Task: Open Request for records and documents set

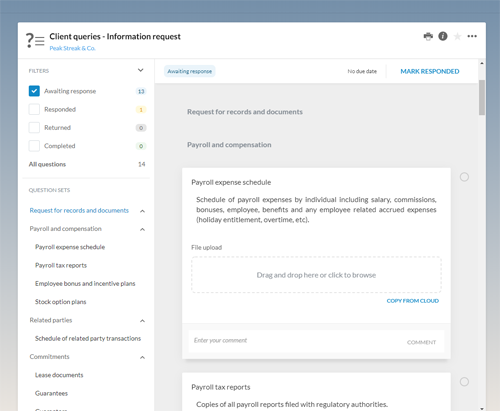Action: click(79, 211)
